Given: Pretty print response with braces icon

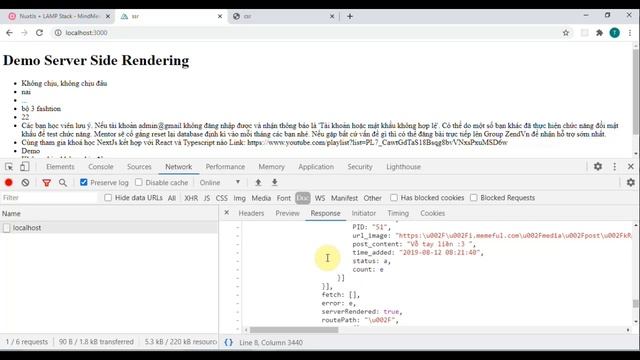Looking at the screenshot, I should (229, 342).
